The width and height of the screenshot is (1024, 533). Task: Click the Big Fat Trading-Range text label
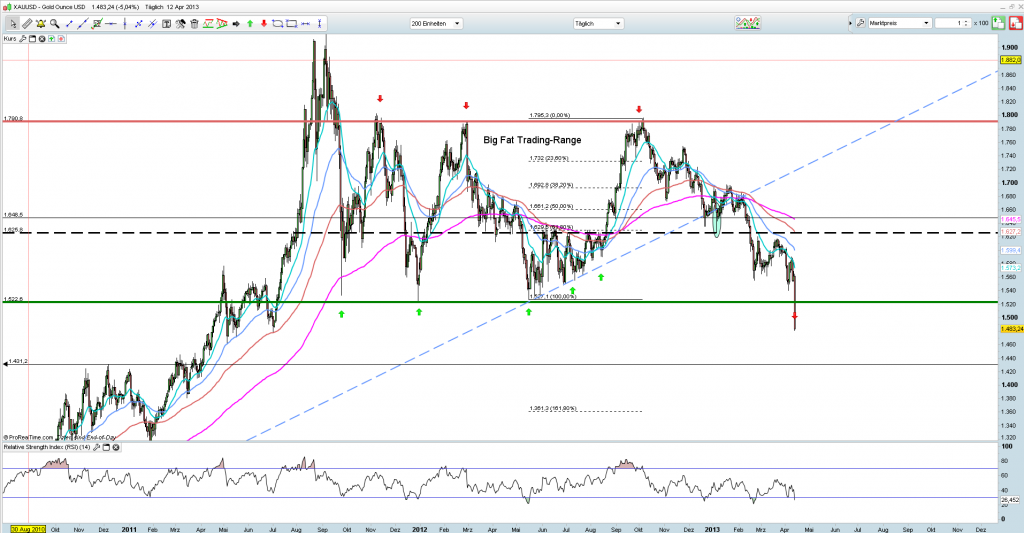tap(532, 140)
